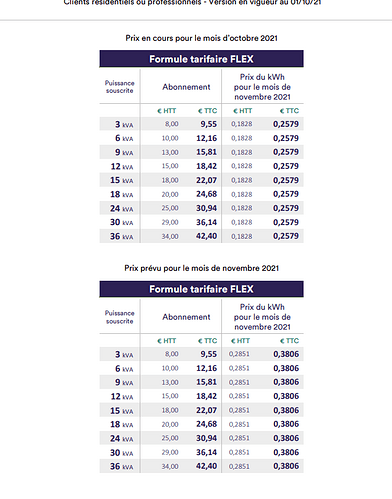
Task: Click the heading Prix en cours pour octobre 2021
Action: [201, 38]
